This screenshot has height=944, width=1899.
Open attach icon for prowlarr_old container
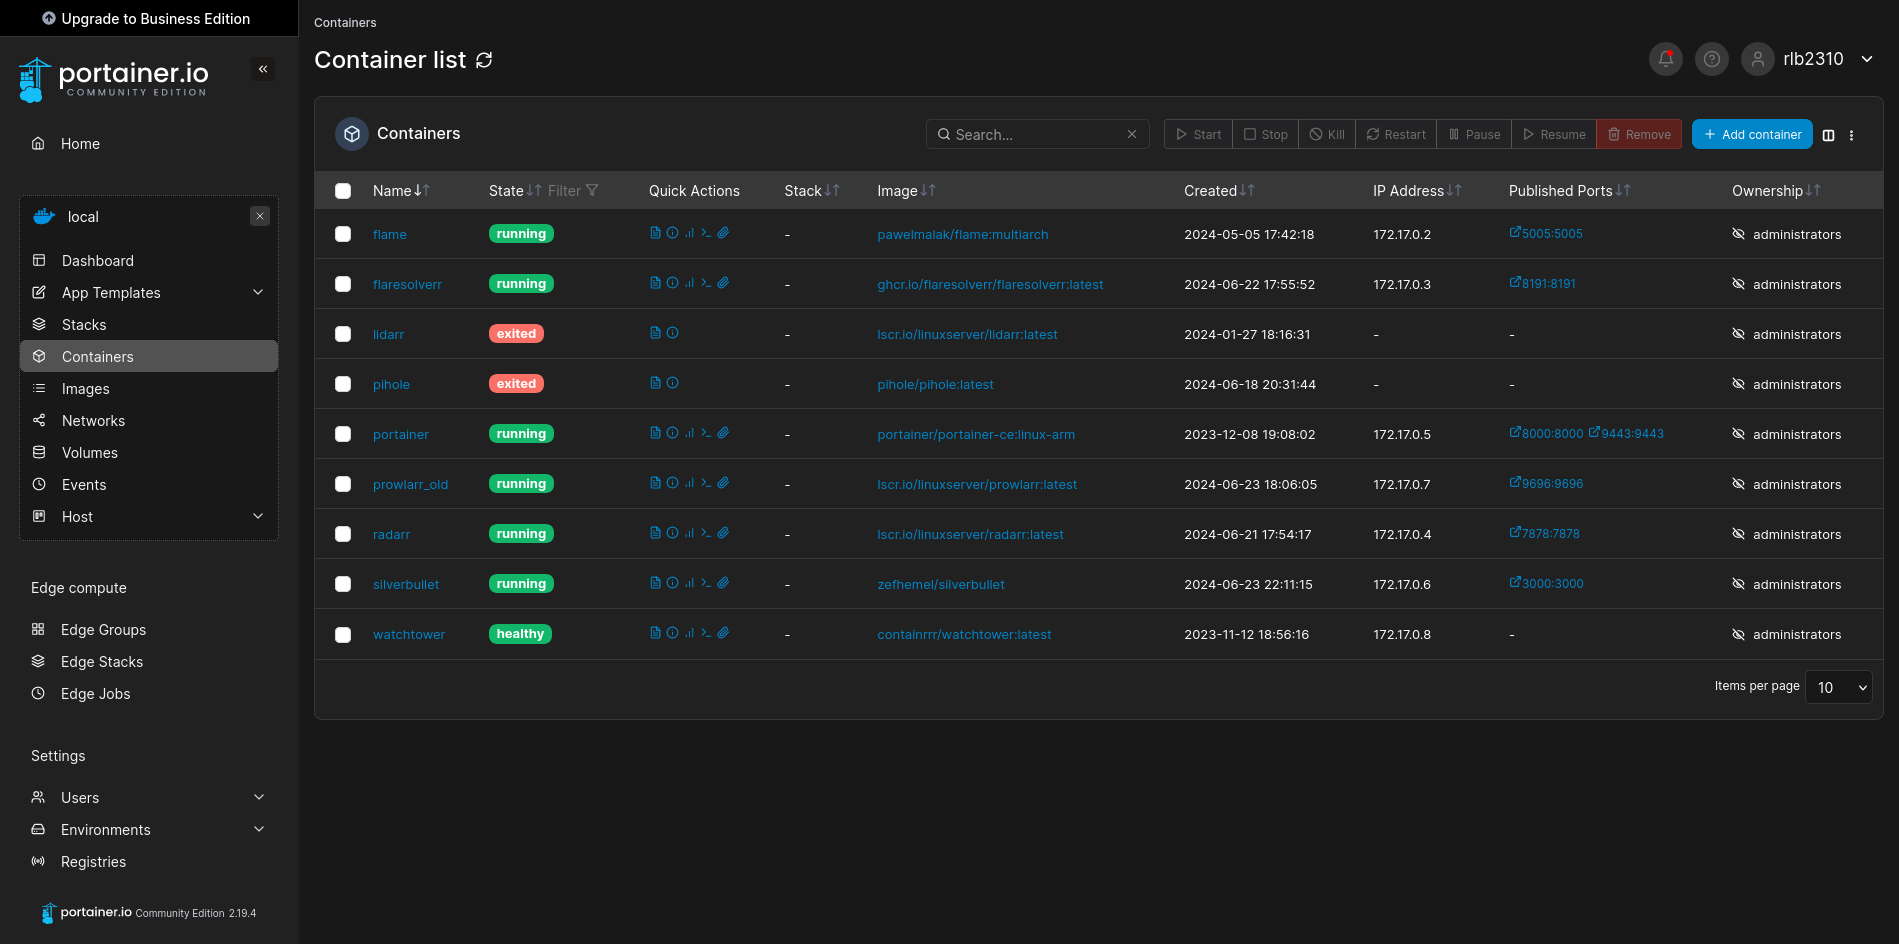(x=723, y=483)
